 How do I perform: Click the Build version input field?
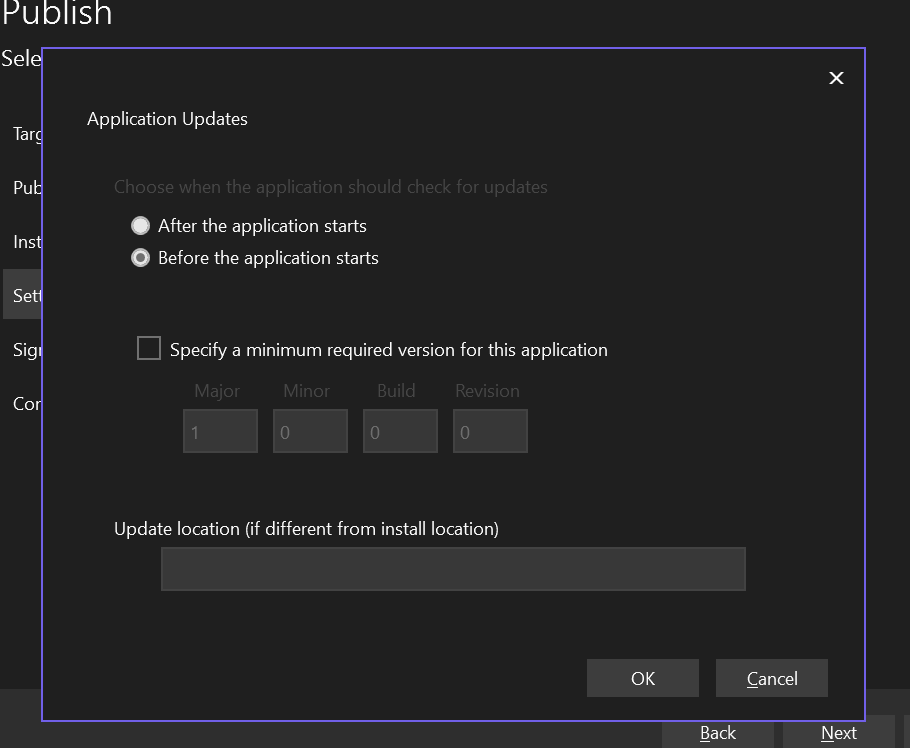point(399,430)
